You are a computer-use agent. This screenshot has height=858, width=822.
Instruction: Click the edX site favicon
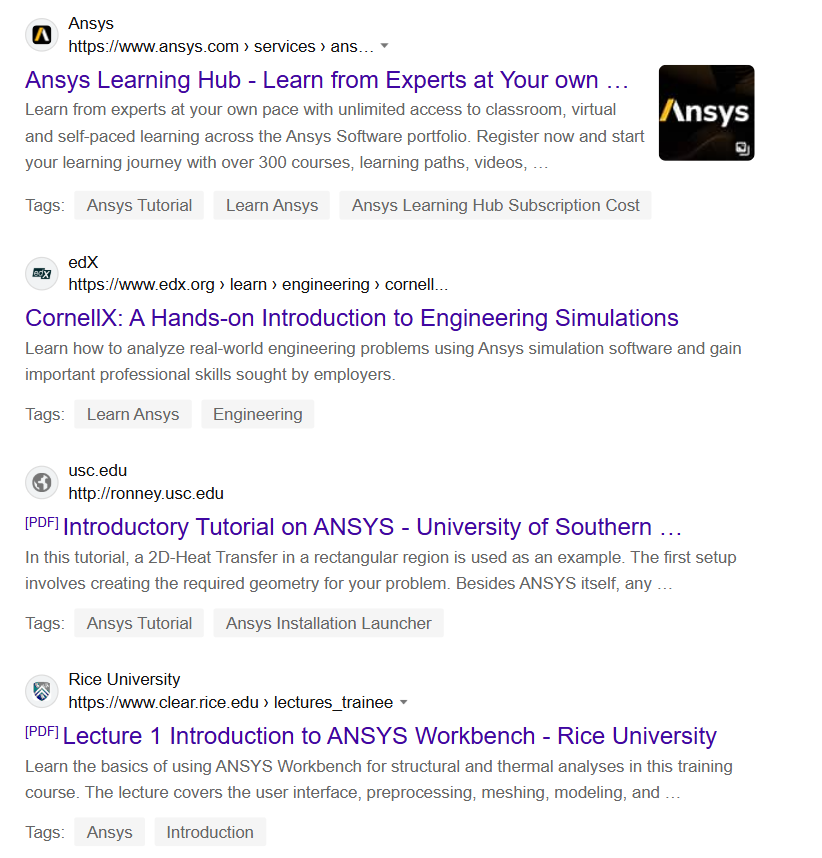[41, 272]
